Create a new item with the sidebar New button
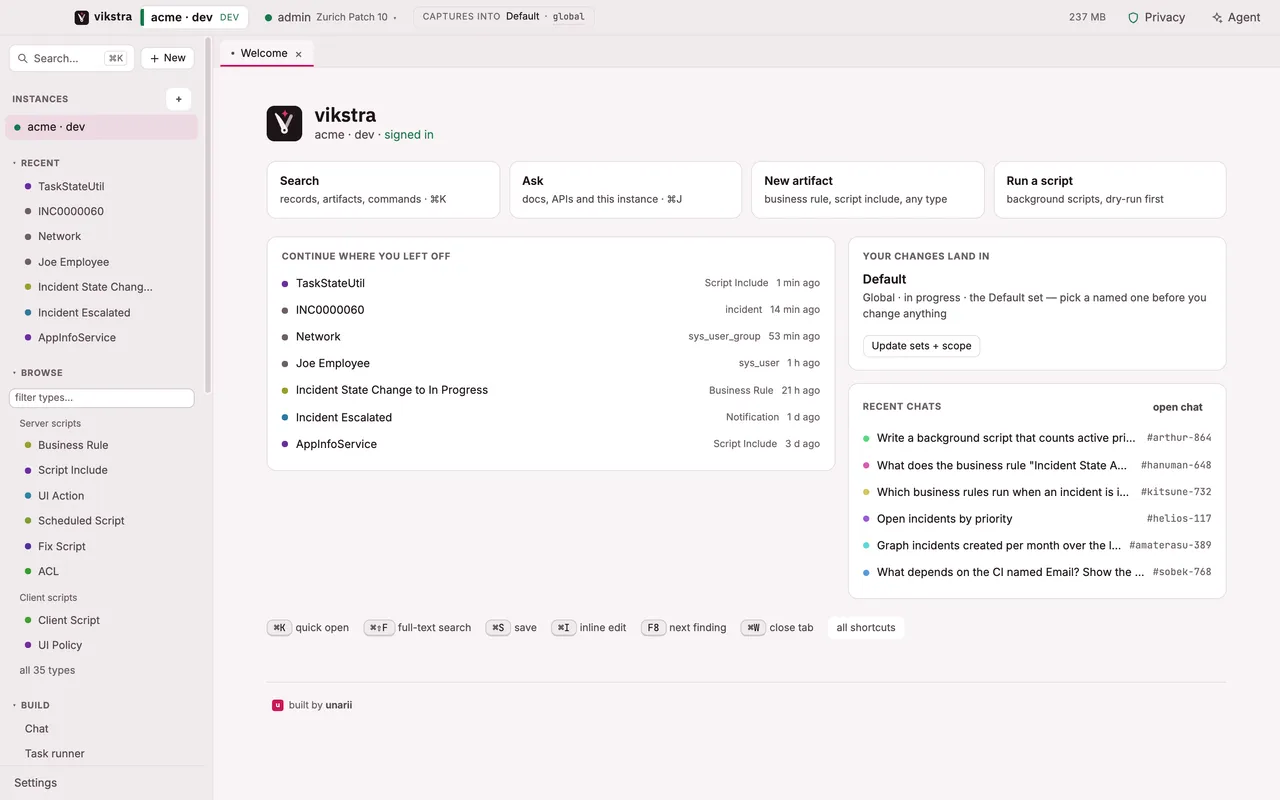The height and width of the screenshot is (800, 1280). pyautogui.click(x=167, y=58)
